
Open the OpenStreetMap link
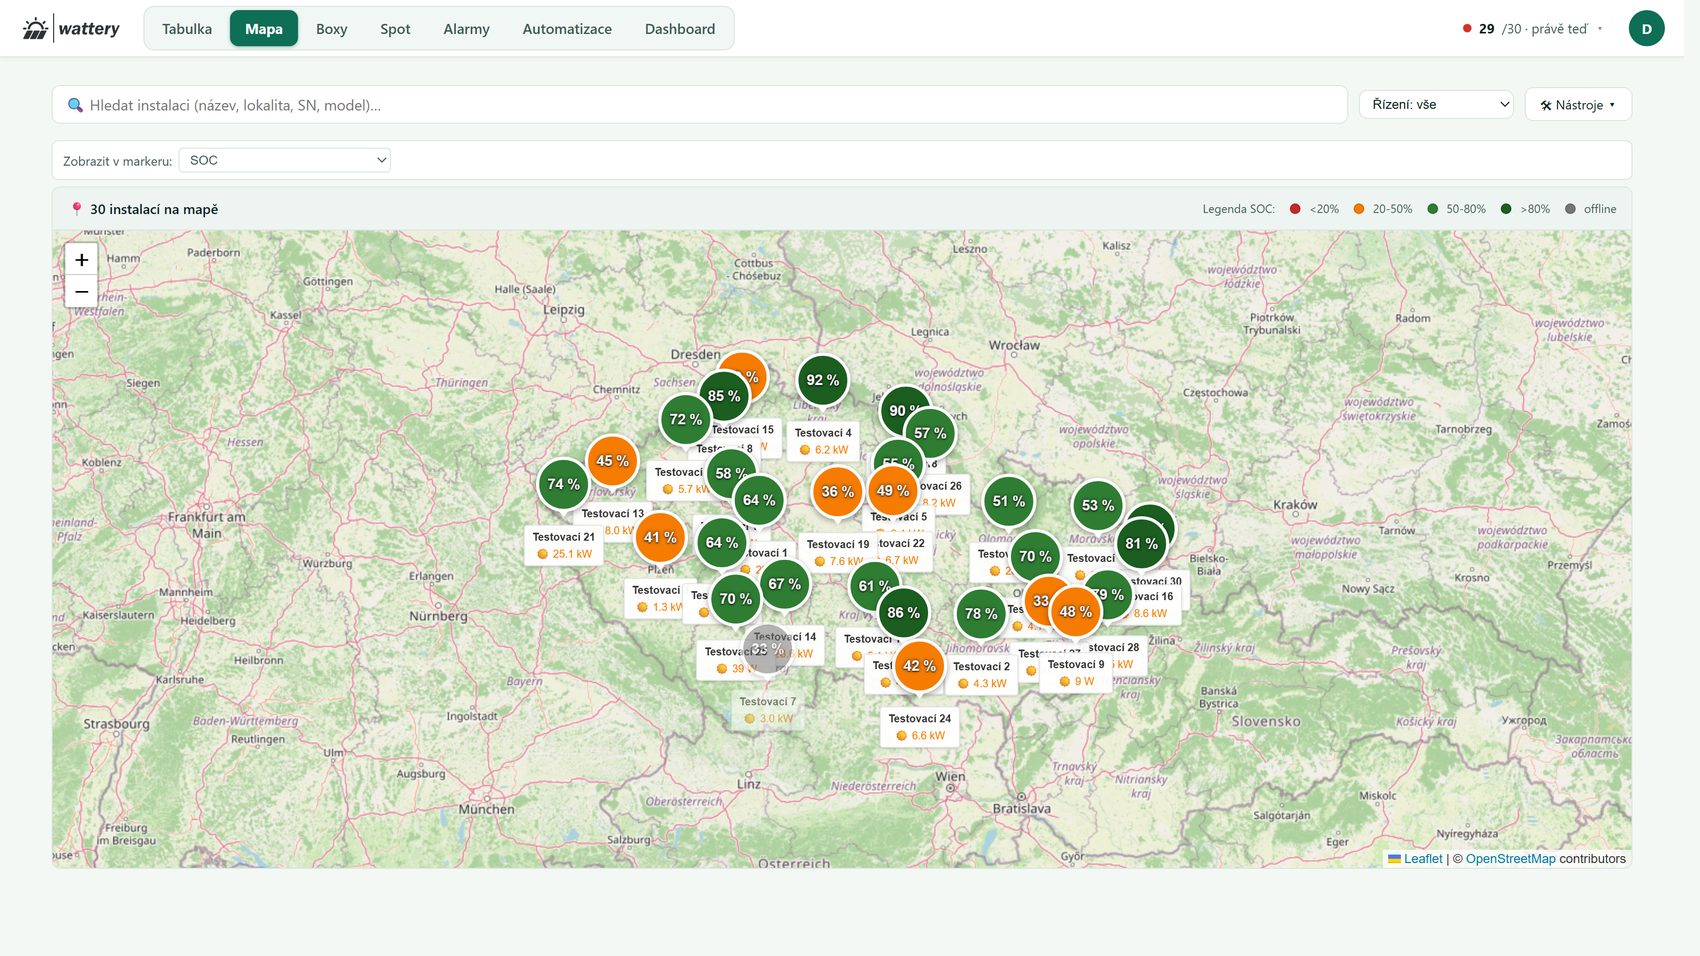[1510, 859]
